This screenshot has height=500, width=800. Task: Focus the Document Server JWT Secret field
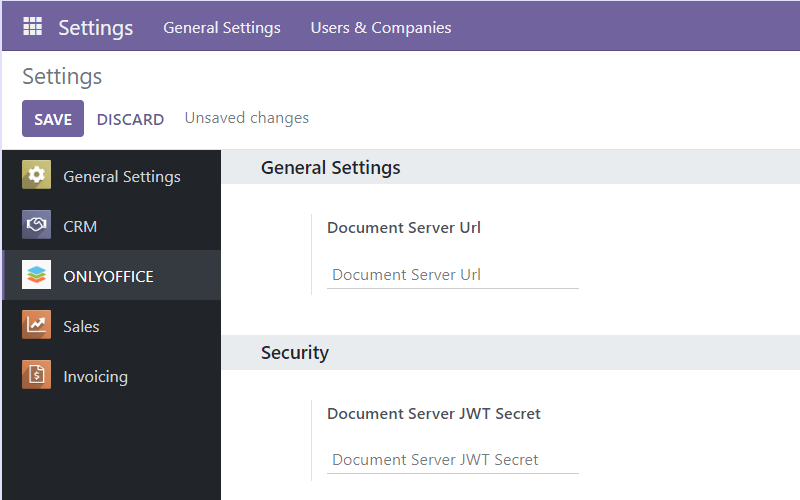pyautogui.click(x=453, y=459)
